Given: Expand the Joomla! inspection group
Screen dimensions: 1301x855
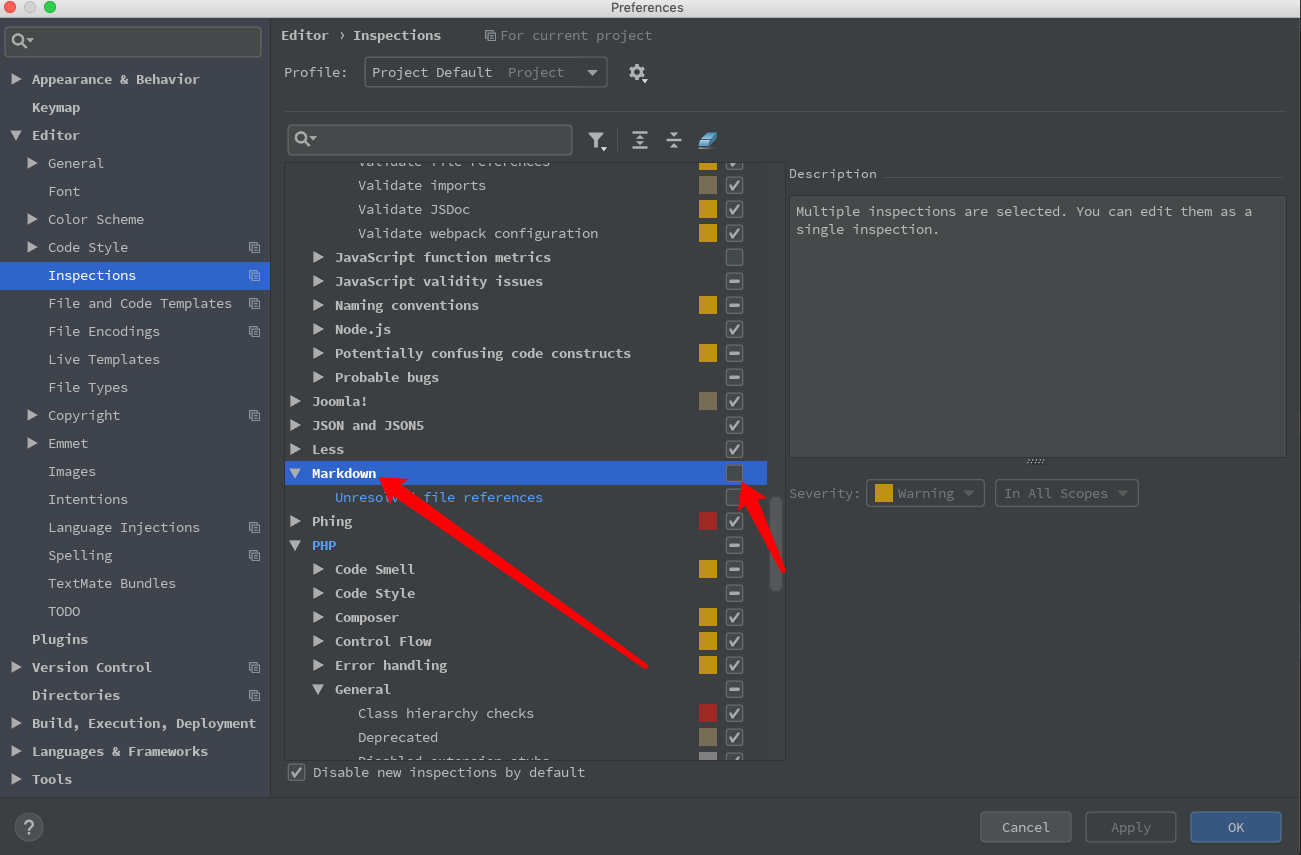Looking at the screenshot, I should (x=296, y=401).
